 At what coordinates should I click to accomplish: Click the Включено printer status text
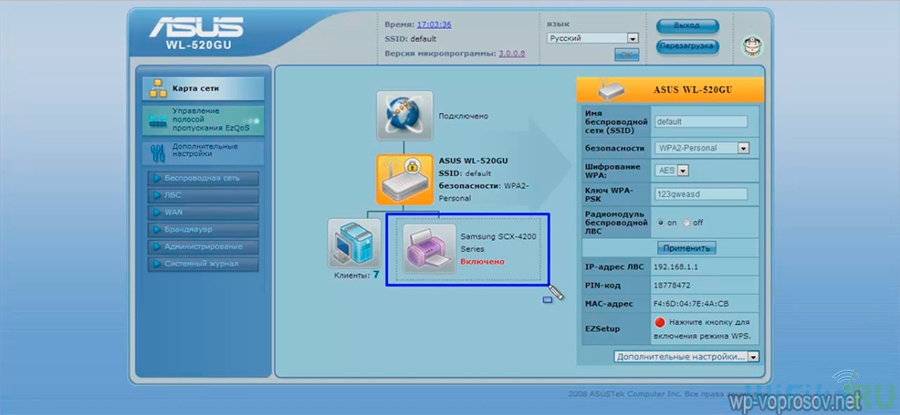click(482, 262)
